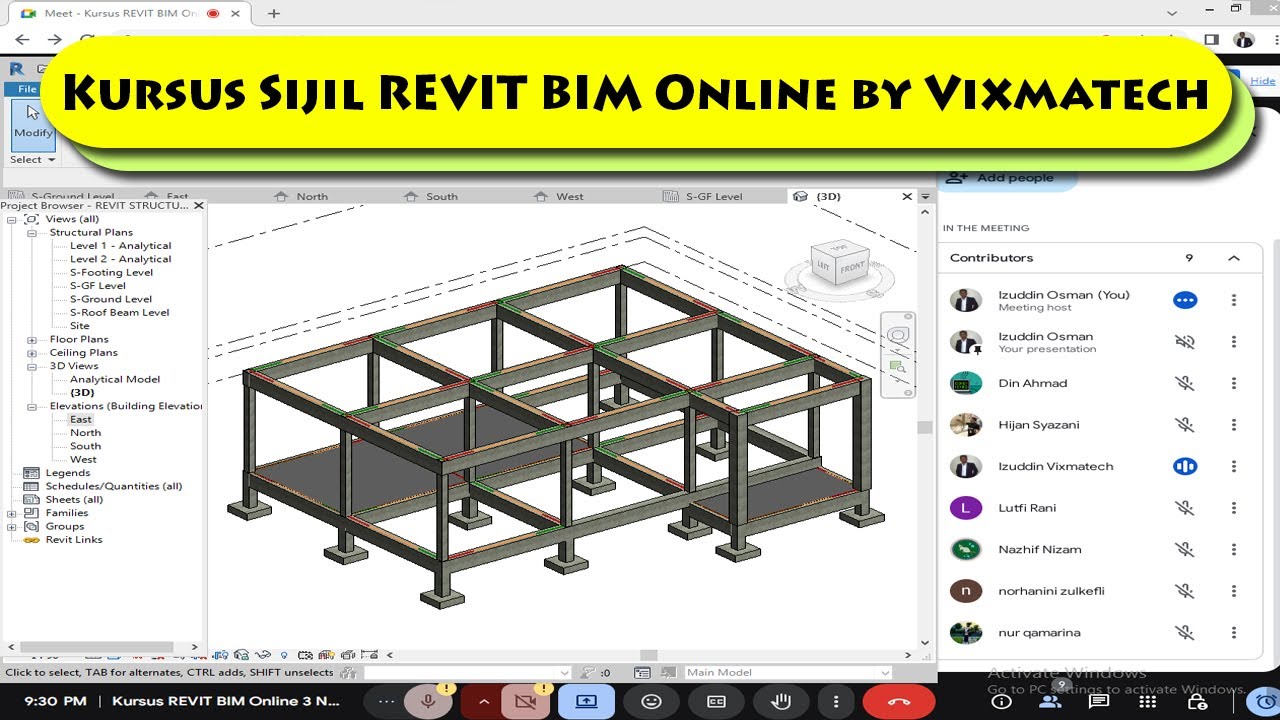Show the people panel icon

coord(1051,702)
